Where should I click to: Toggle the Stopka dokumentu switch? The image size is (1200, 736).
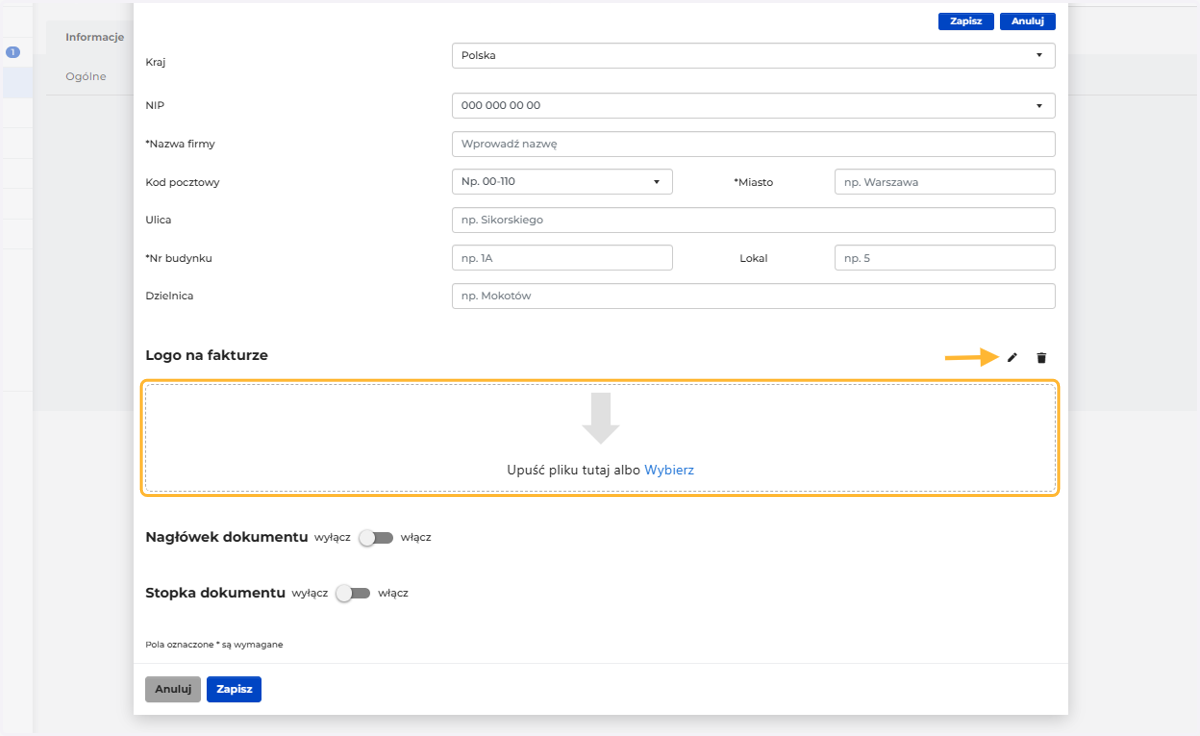click(x=353, y=593)
